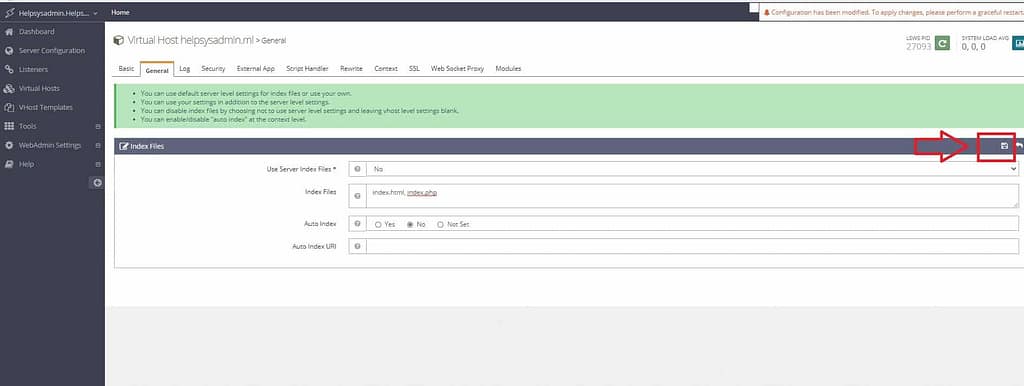Click the Virtual Host helpsysadmin.ml heading
This screenshot has width=1024, height=386.
pyautogui.click(x=190, y=40)
